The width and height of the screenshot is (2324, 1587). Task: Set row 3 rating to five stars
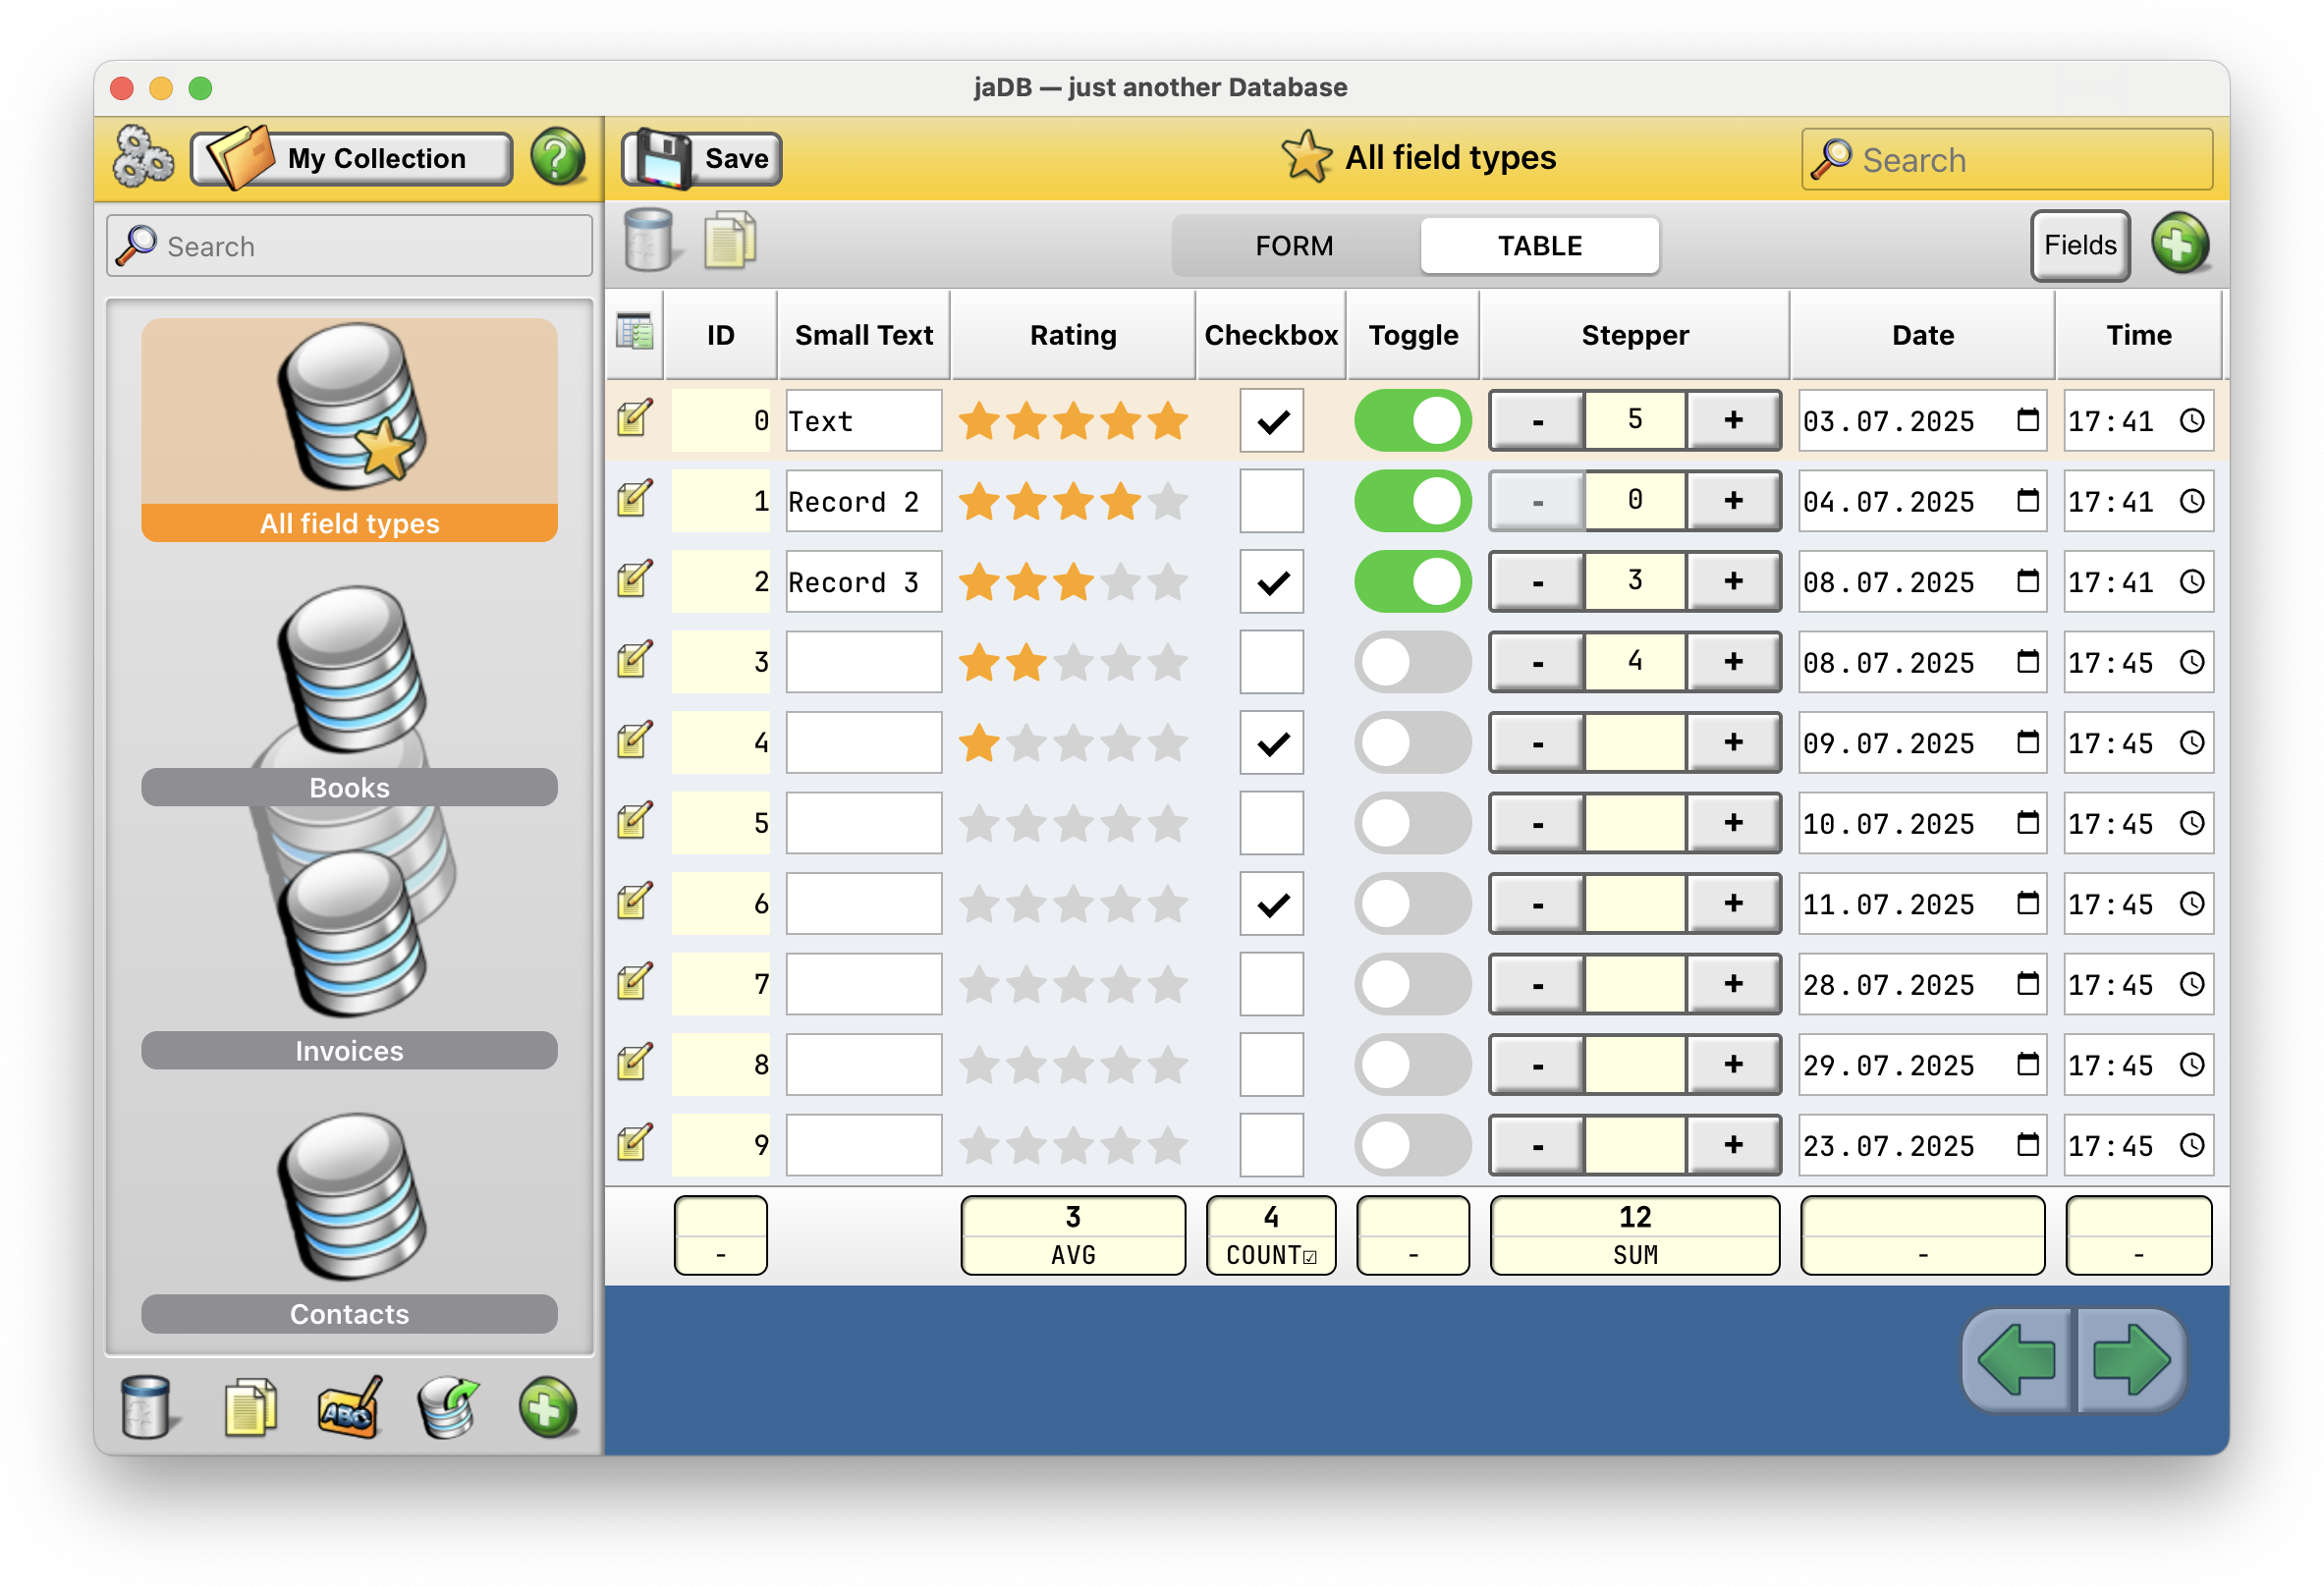[1167, 662]
